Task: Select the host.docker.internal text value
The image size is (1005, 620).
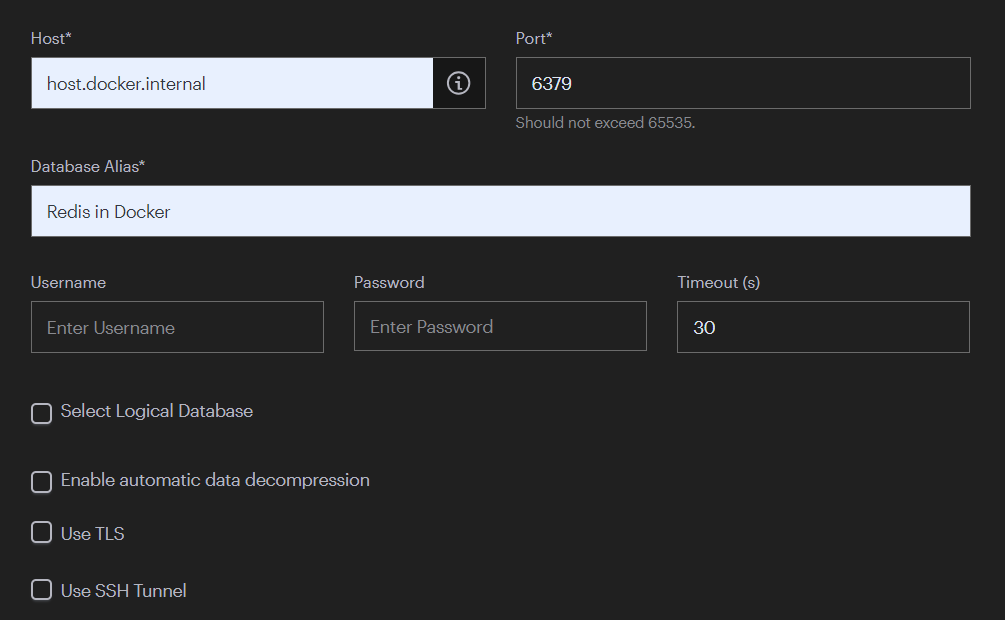Action: [124, 84]
